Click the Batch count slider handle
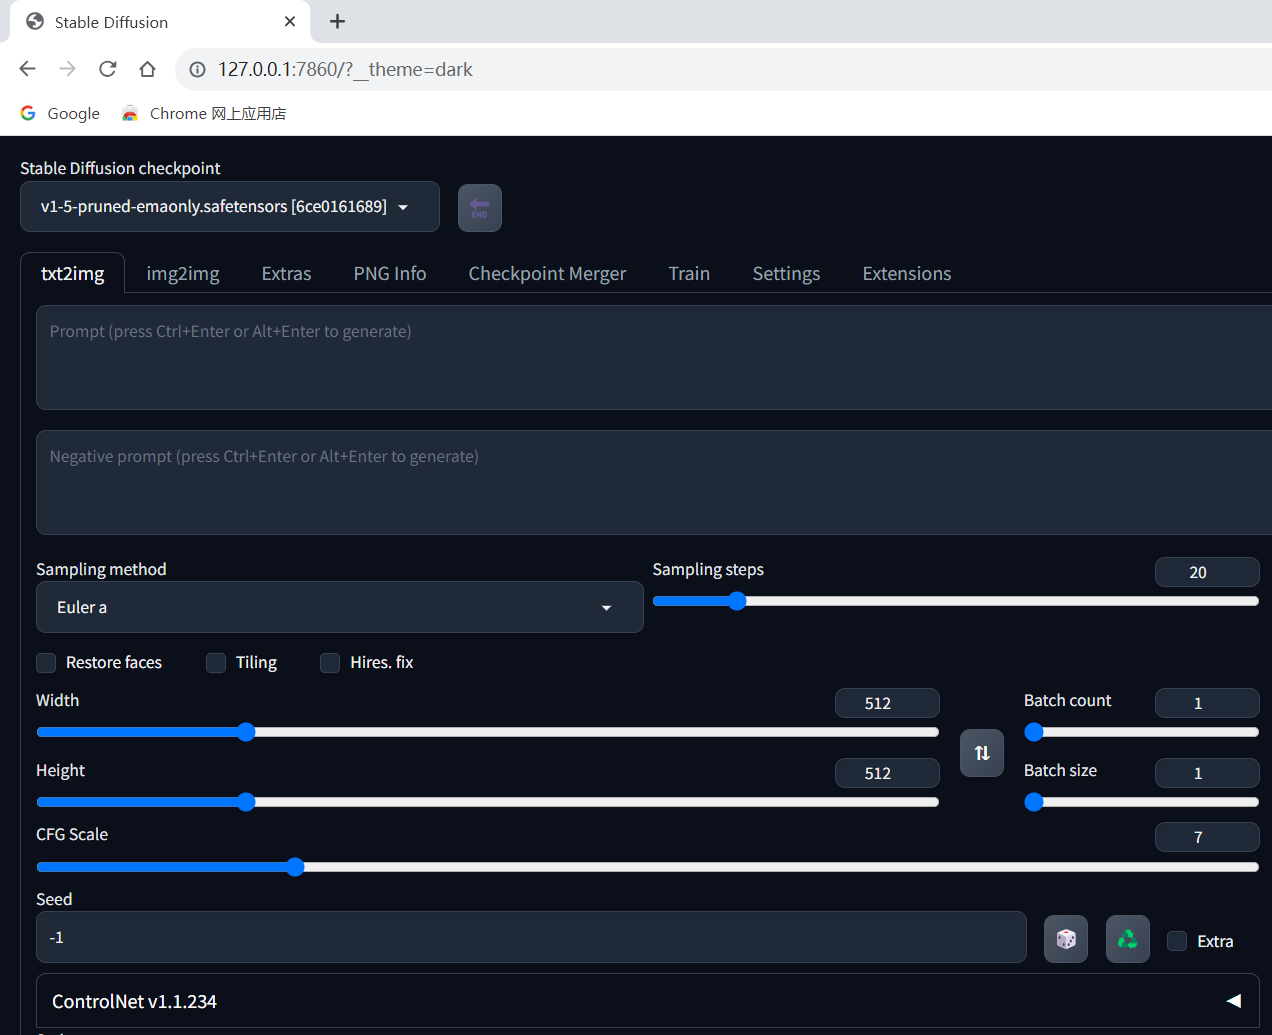This screenshot has width=1272, height=1035. click(x=1034, y=732)
